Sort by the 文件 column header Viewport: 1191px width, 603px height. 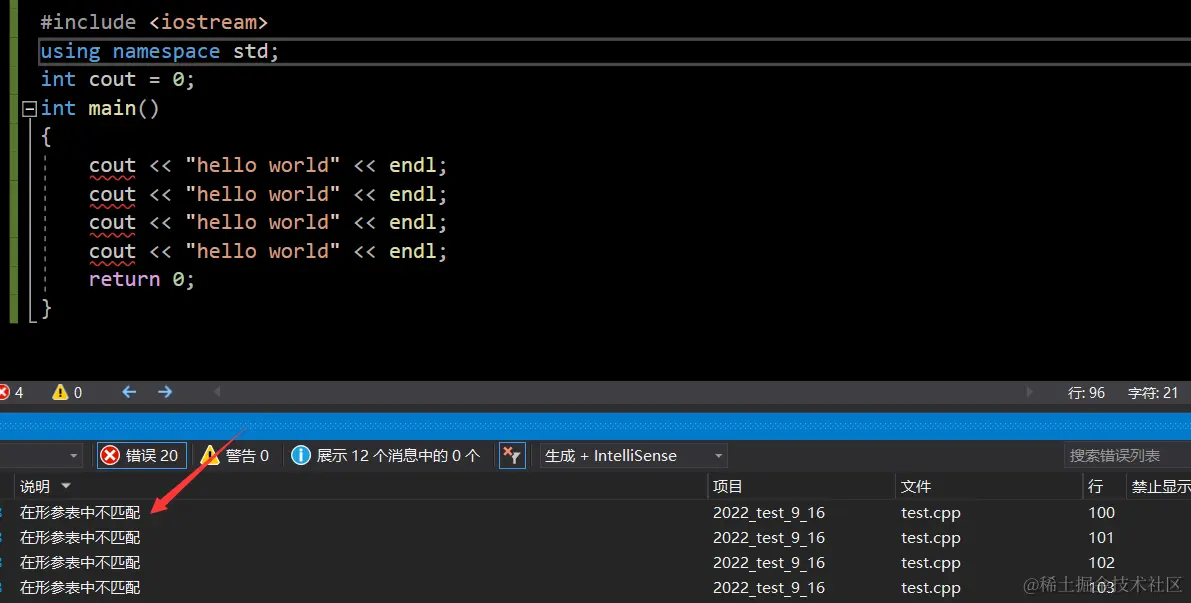point(916,486)
